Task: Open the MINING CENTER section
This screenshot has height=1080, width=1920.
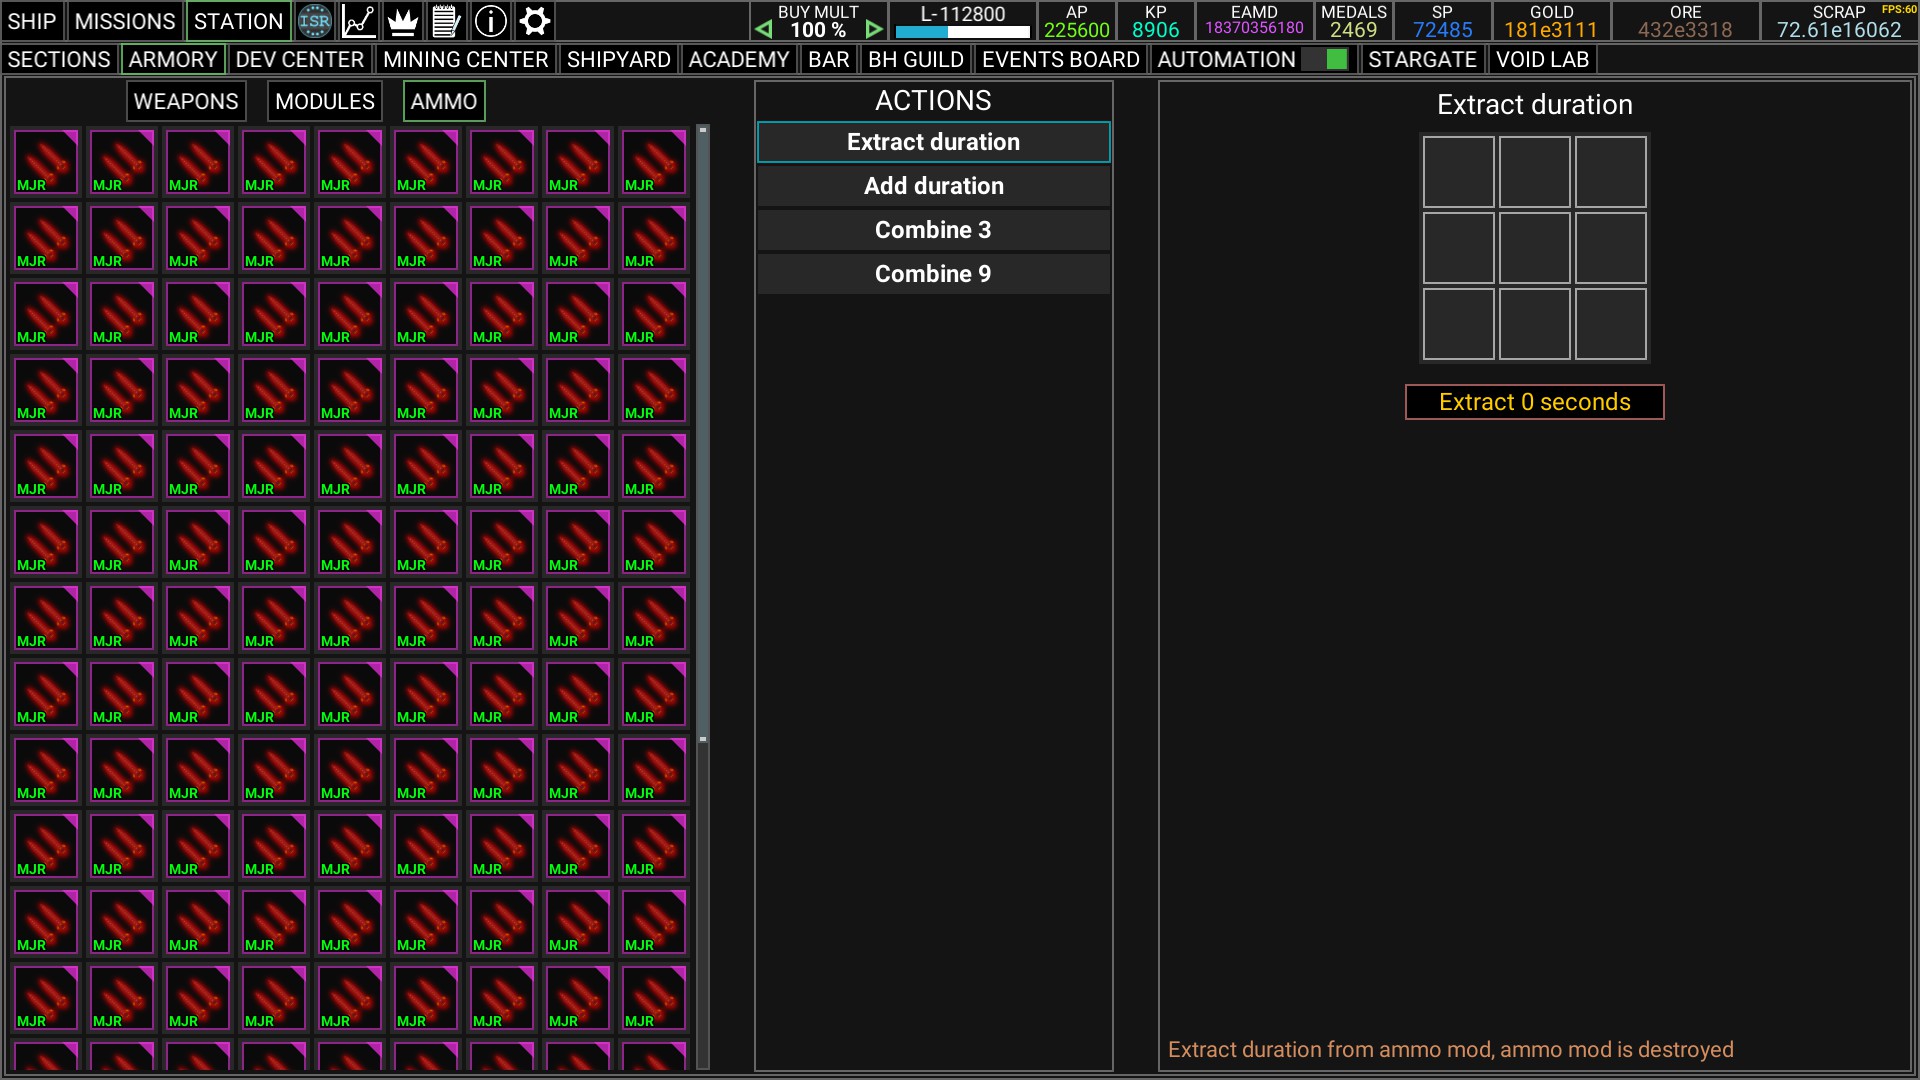Action: [x=465, y=60]
